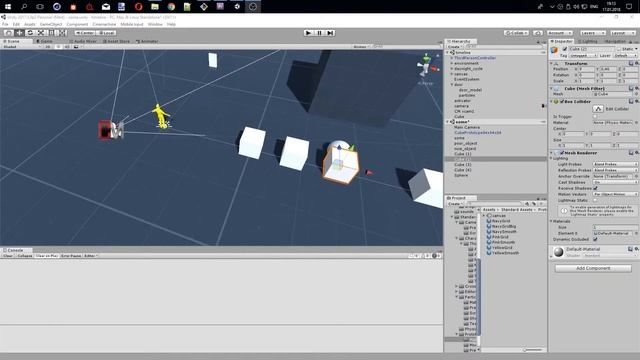Click the Step frame button
Image resolution: width=640 pixels, height=360 pixels.
[331, 33]
